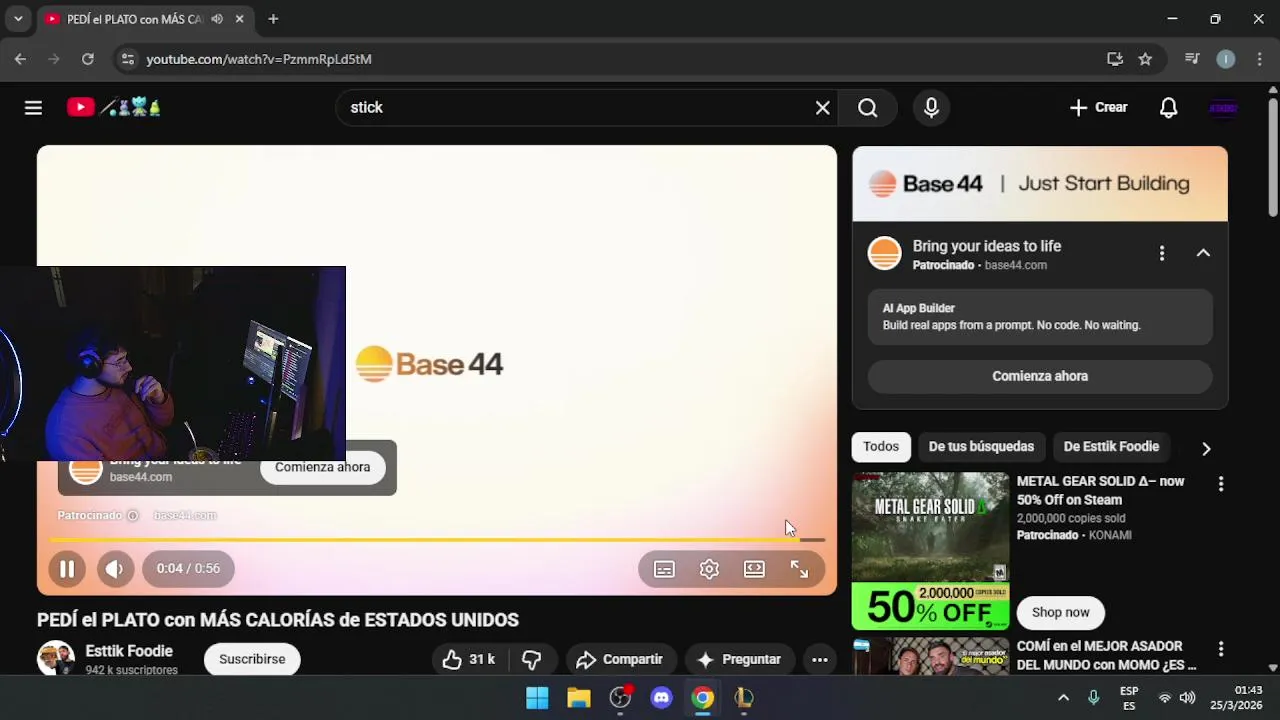Bookmark this page with star
This screenshot has height=720, width=1280.
point(1145,59)
